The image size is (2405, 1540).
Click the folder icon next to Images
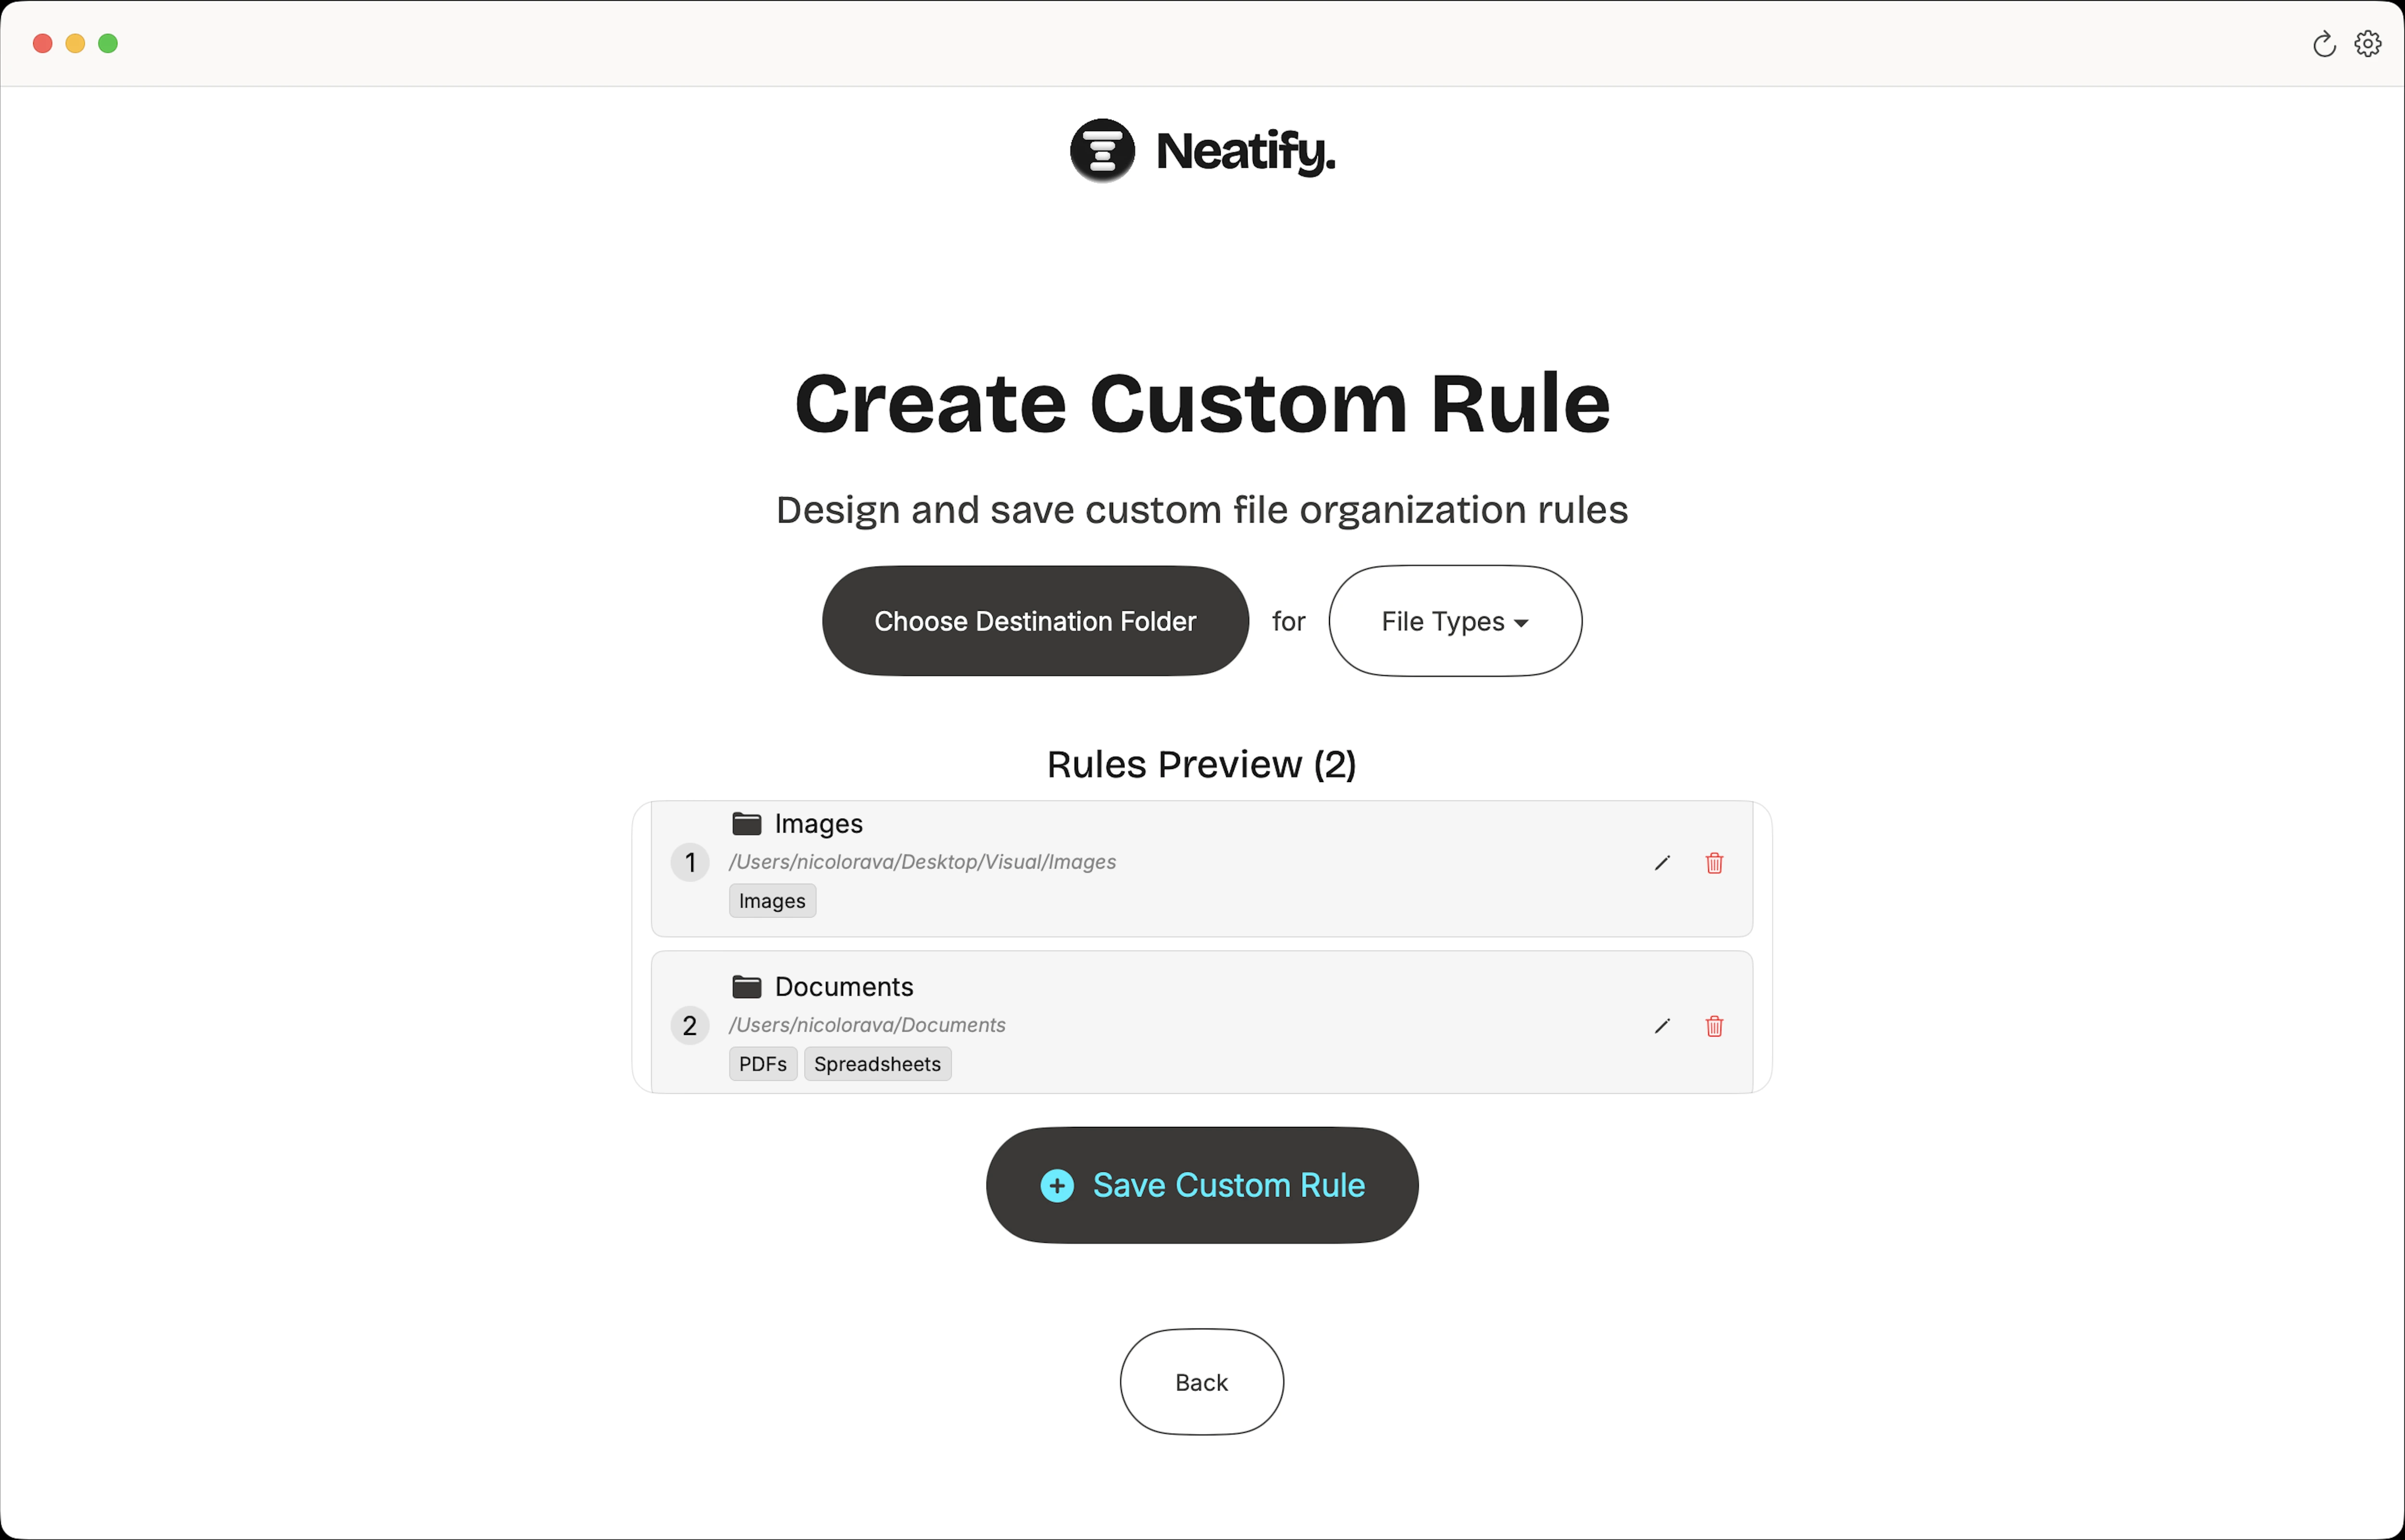tap(746, 822)
